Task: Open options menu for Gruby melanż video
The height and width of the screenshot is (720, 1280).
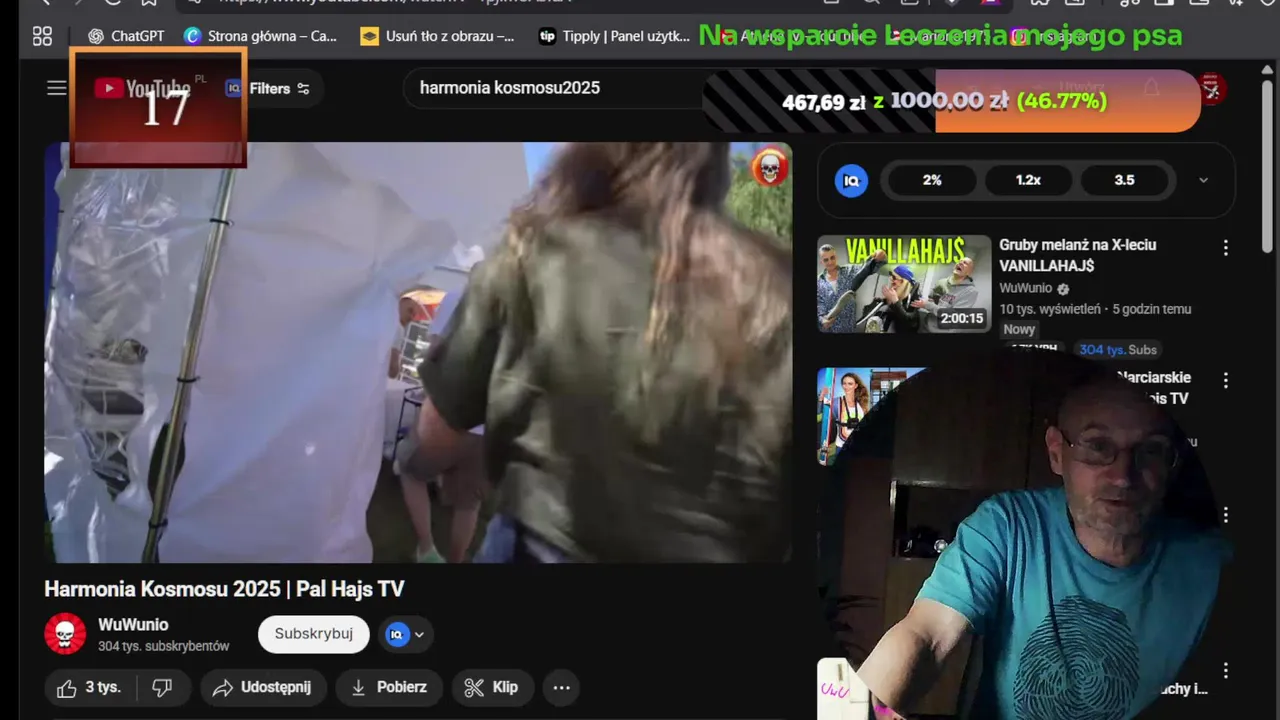Action: click(1225, 247)
